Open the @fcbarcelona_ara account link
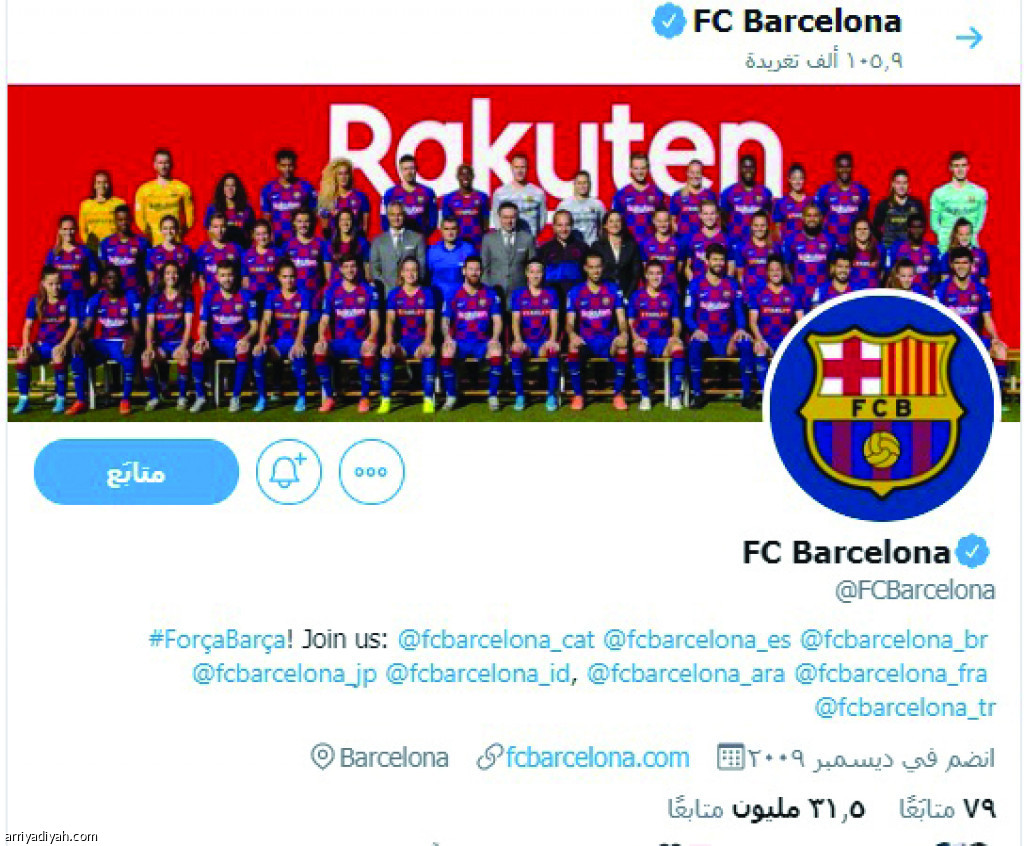1024x846 pixels. pos(686,674)
